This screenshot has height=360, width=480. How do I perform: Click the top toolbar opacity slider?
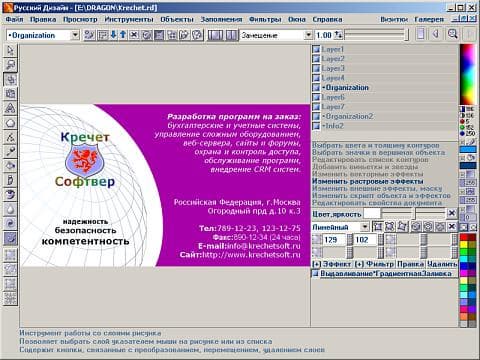coord(377,34)
